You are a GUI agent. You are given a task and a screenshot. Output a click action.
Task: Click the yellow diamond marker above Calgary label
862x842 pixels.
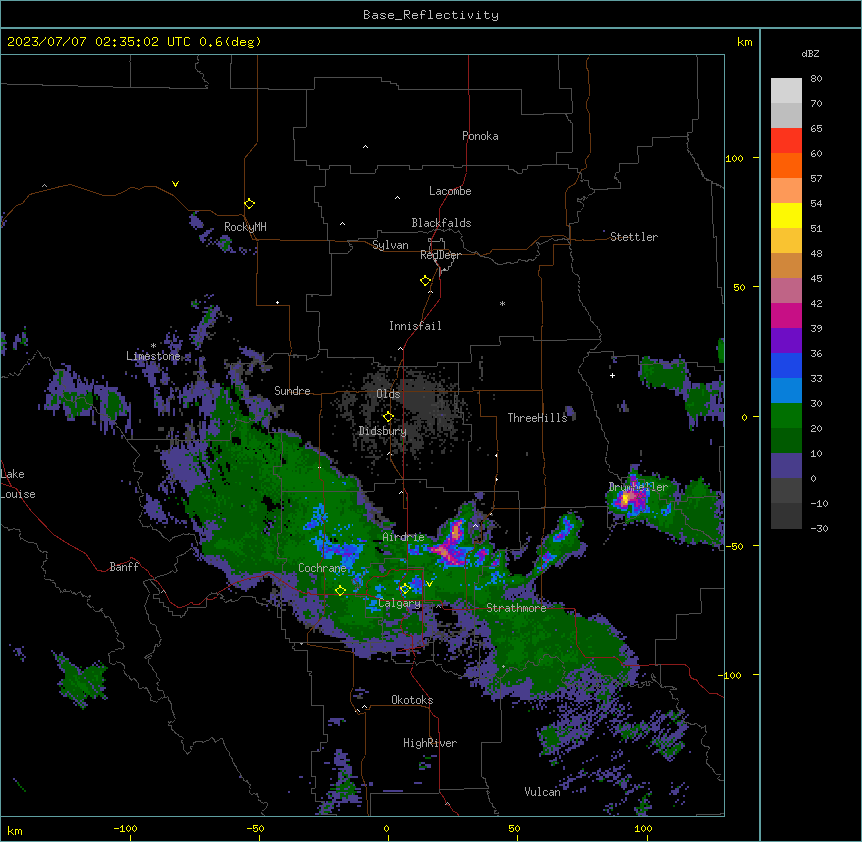point(405,589)
